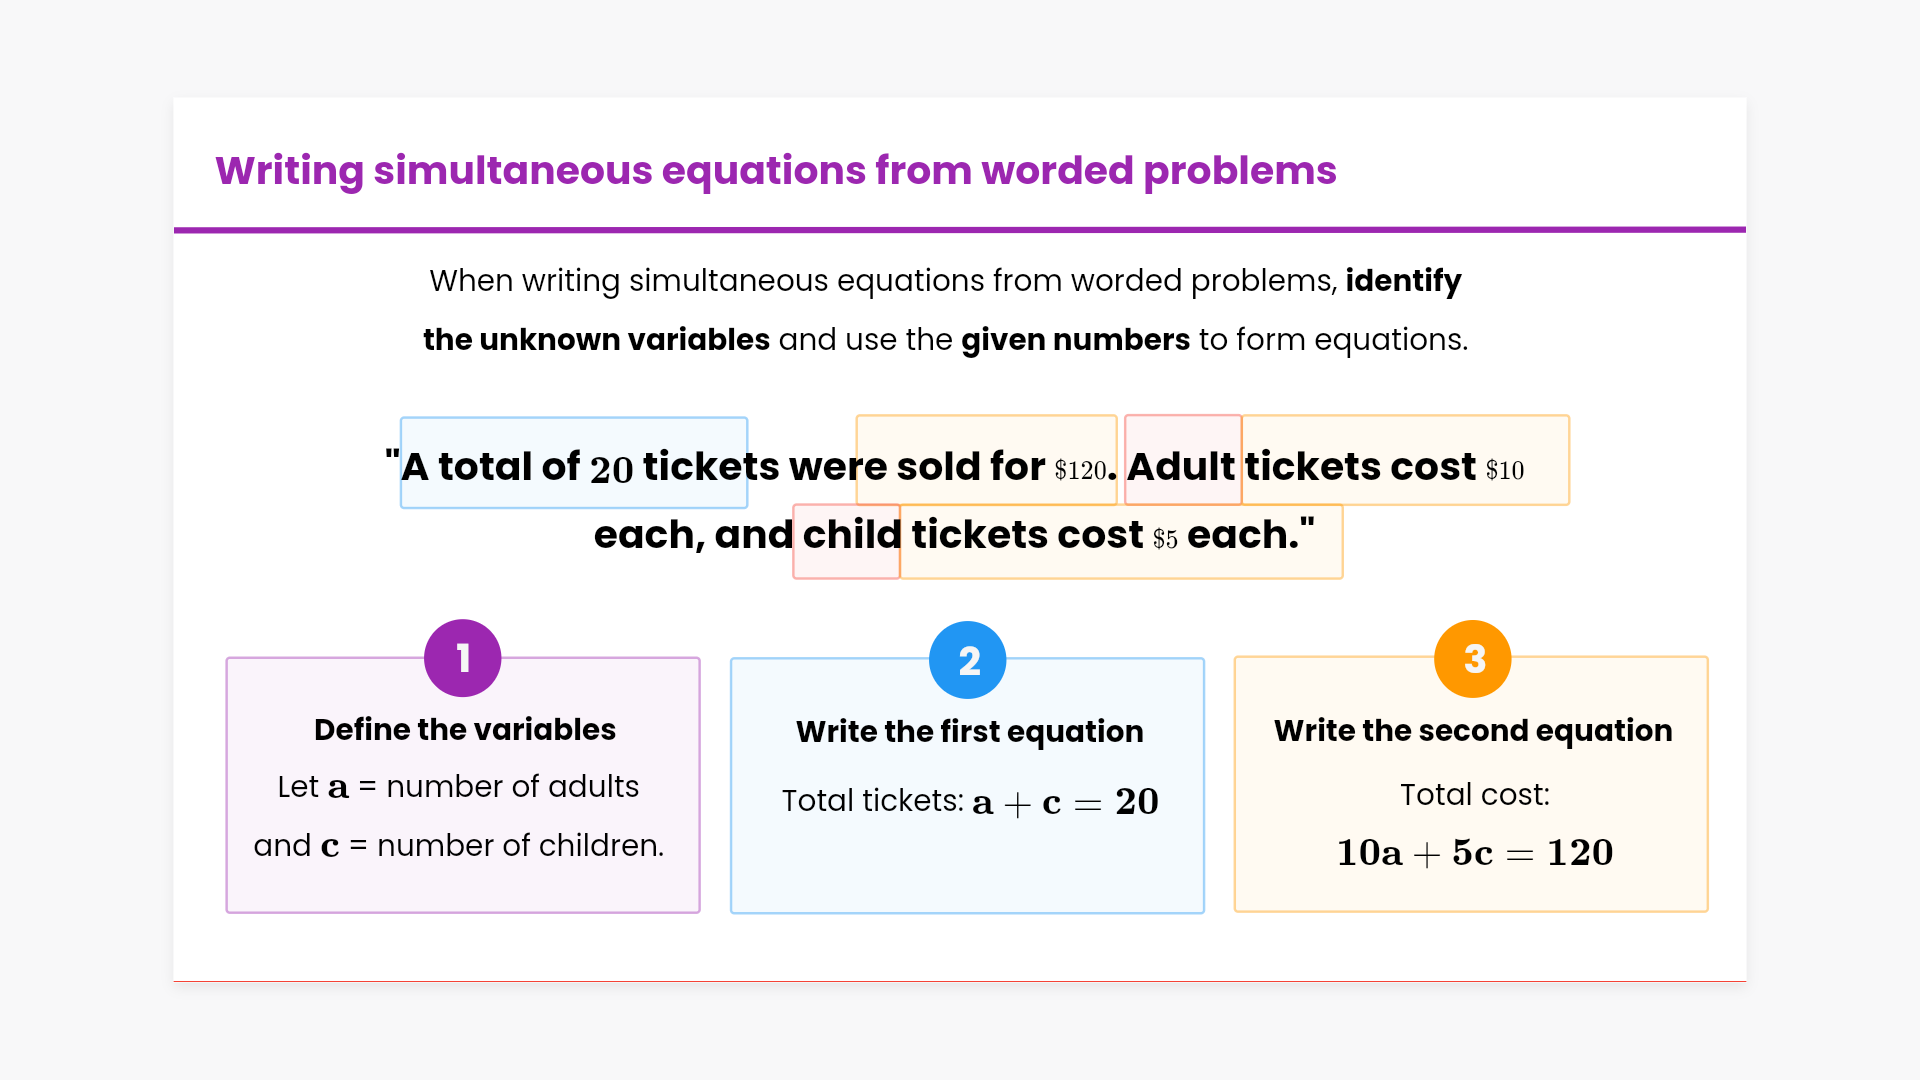1920x1080 pixels.
Task: Click the equation 10a + 5c = 120
Action: tap(1474, 853)
